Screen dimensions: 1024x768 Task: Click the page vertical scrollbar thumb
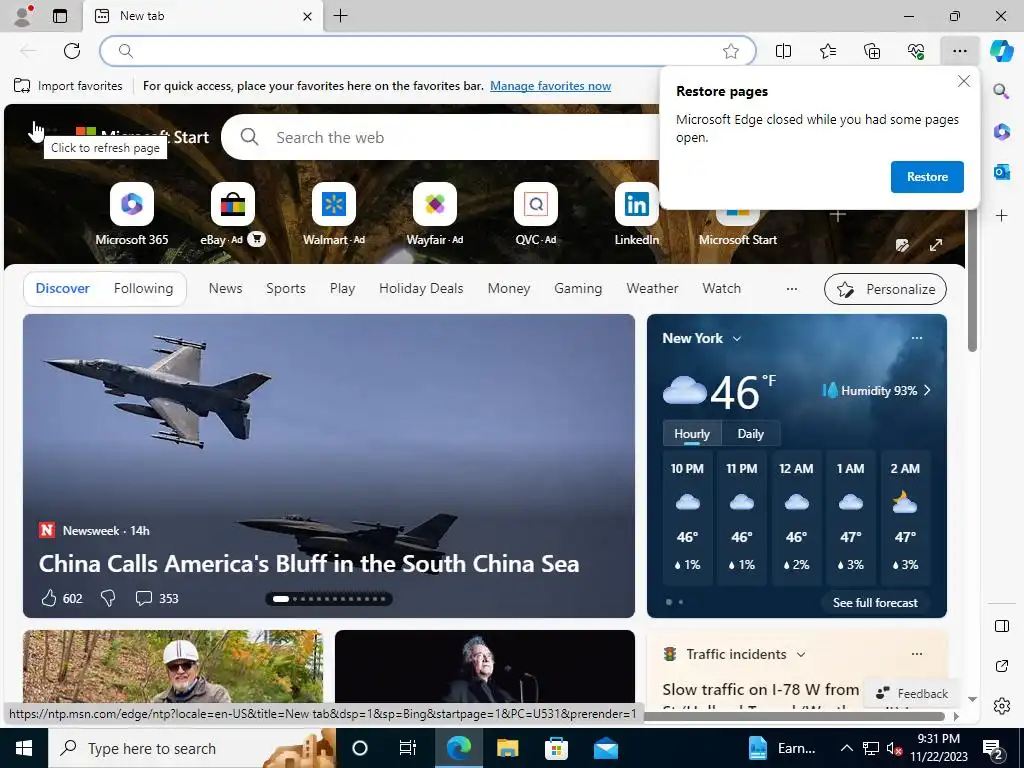(972, 281)
